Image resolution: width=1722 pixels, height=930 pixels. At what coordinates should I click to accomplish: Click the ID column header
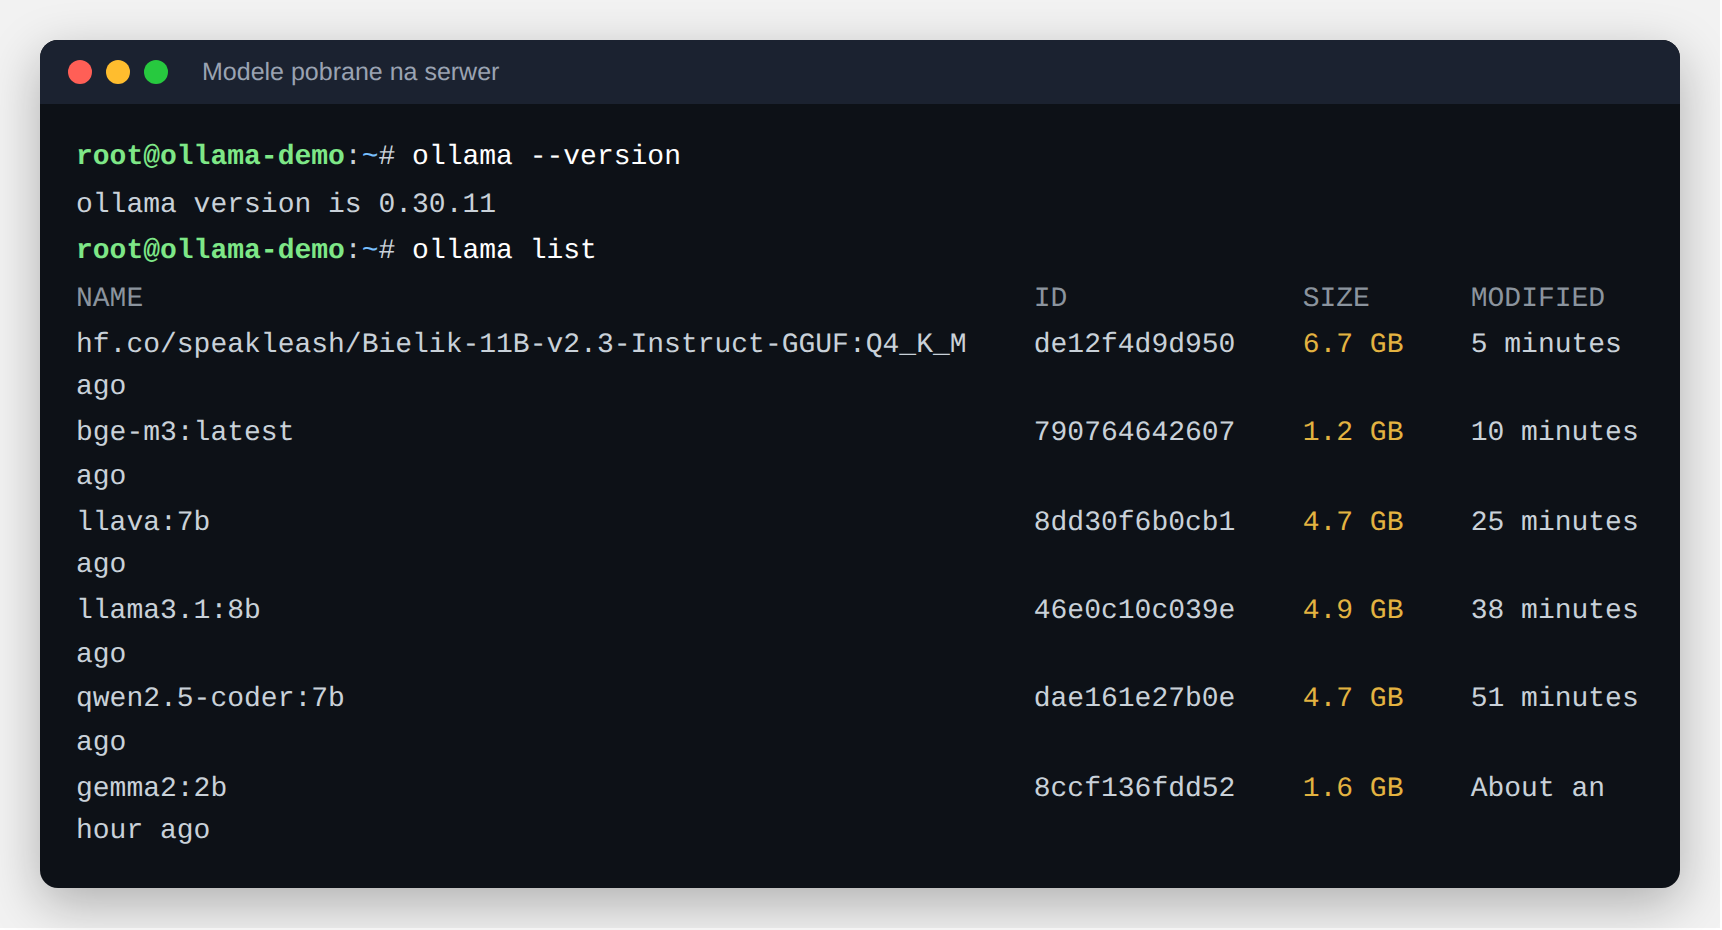click(1050, 297)
